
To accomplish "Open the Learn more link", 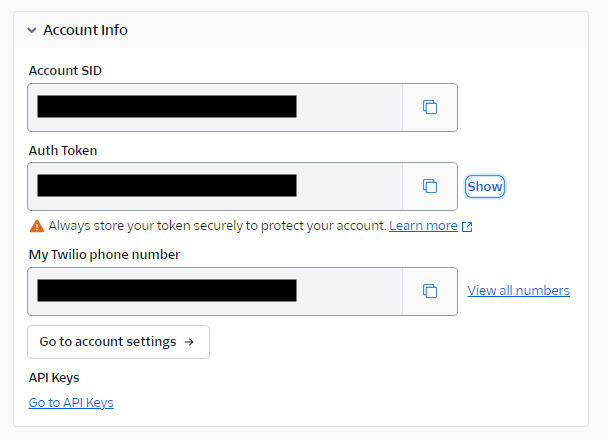I will click(x=423, y=226).
